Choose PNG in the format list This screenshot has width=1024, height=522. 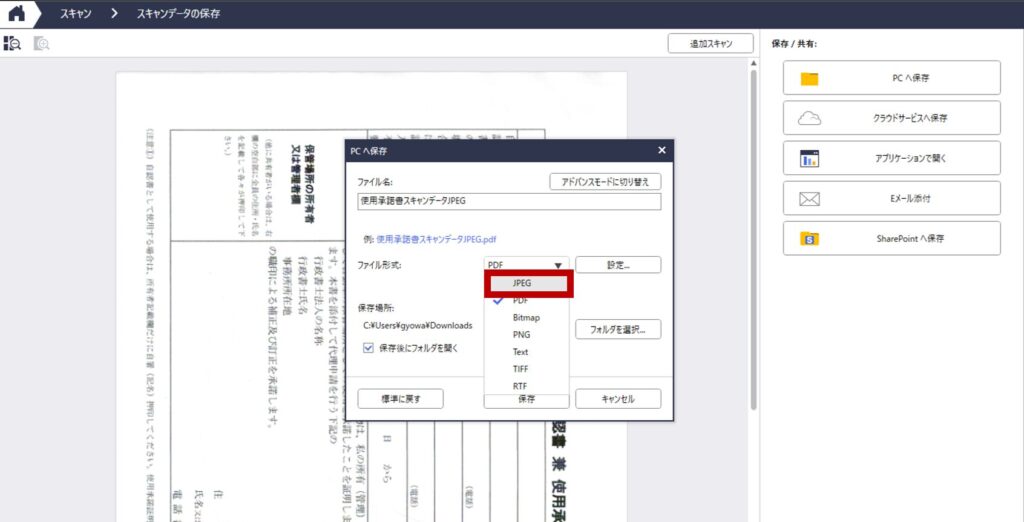tap(521, 334)
